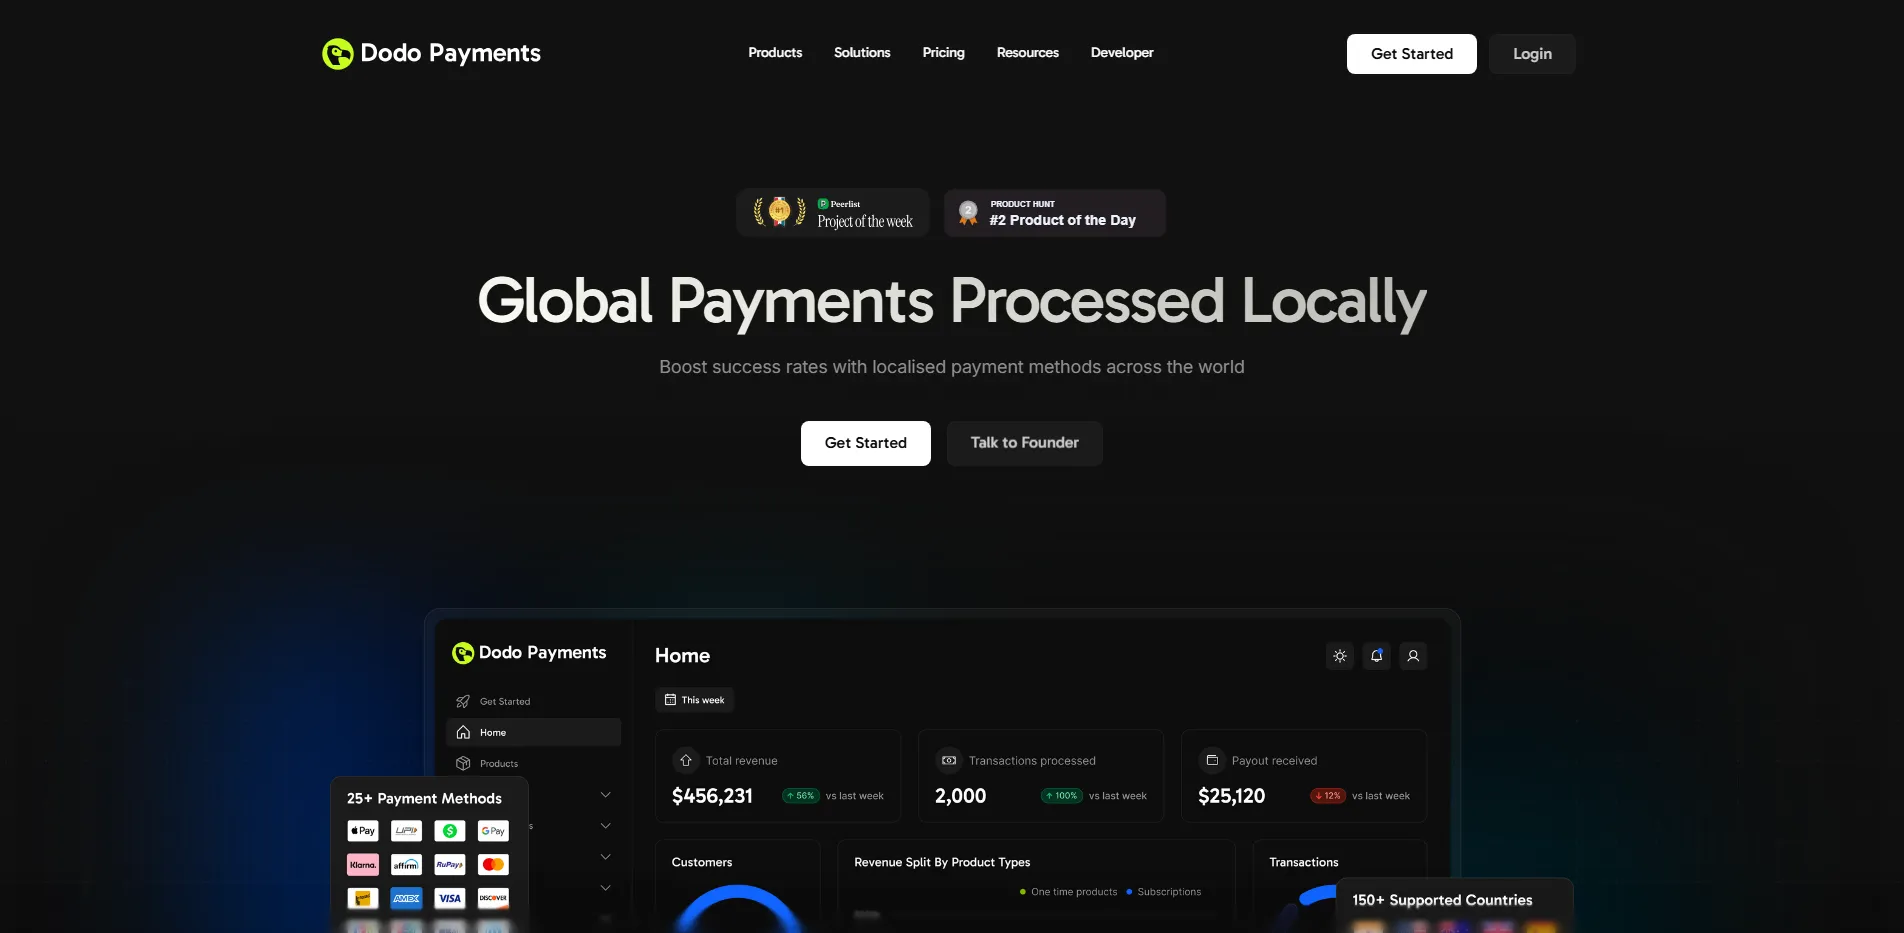Viewport: 1904px width, 933px height.
Task: Select the Products box icon in sidebar
Action: point(463,763)
